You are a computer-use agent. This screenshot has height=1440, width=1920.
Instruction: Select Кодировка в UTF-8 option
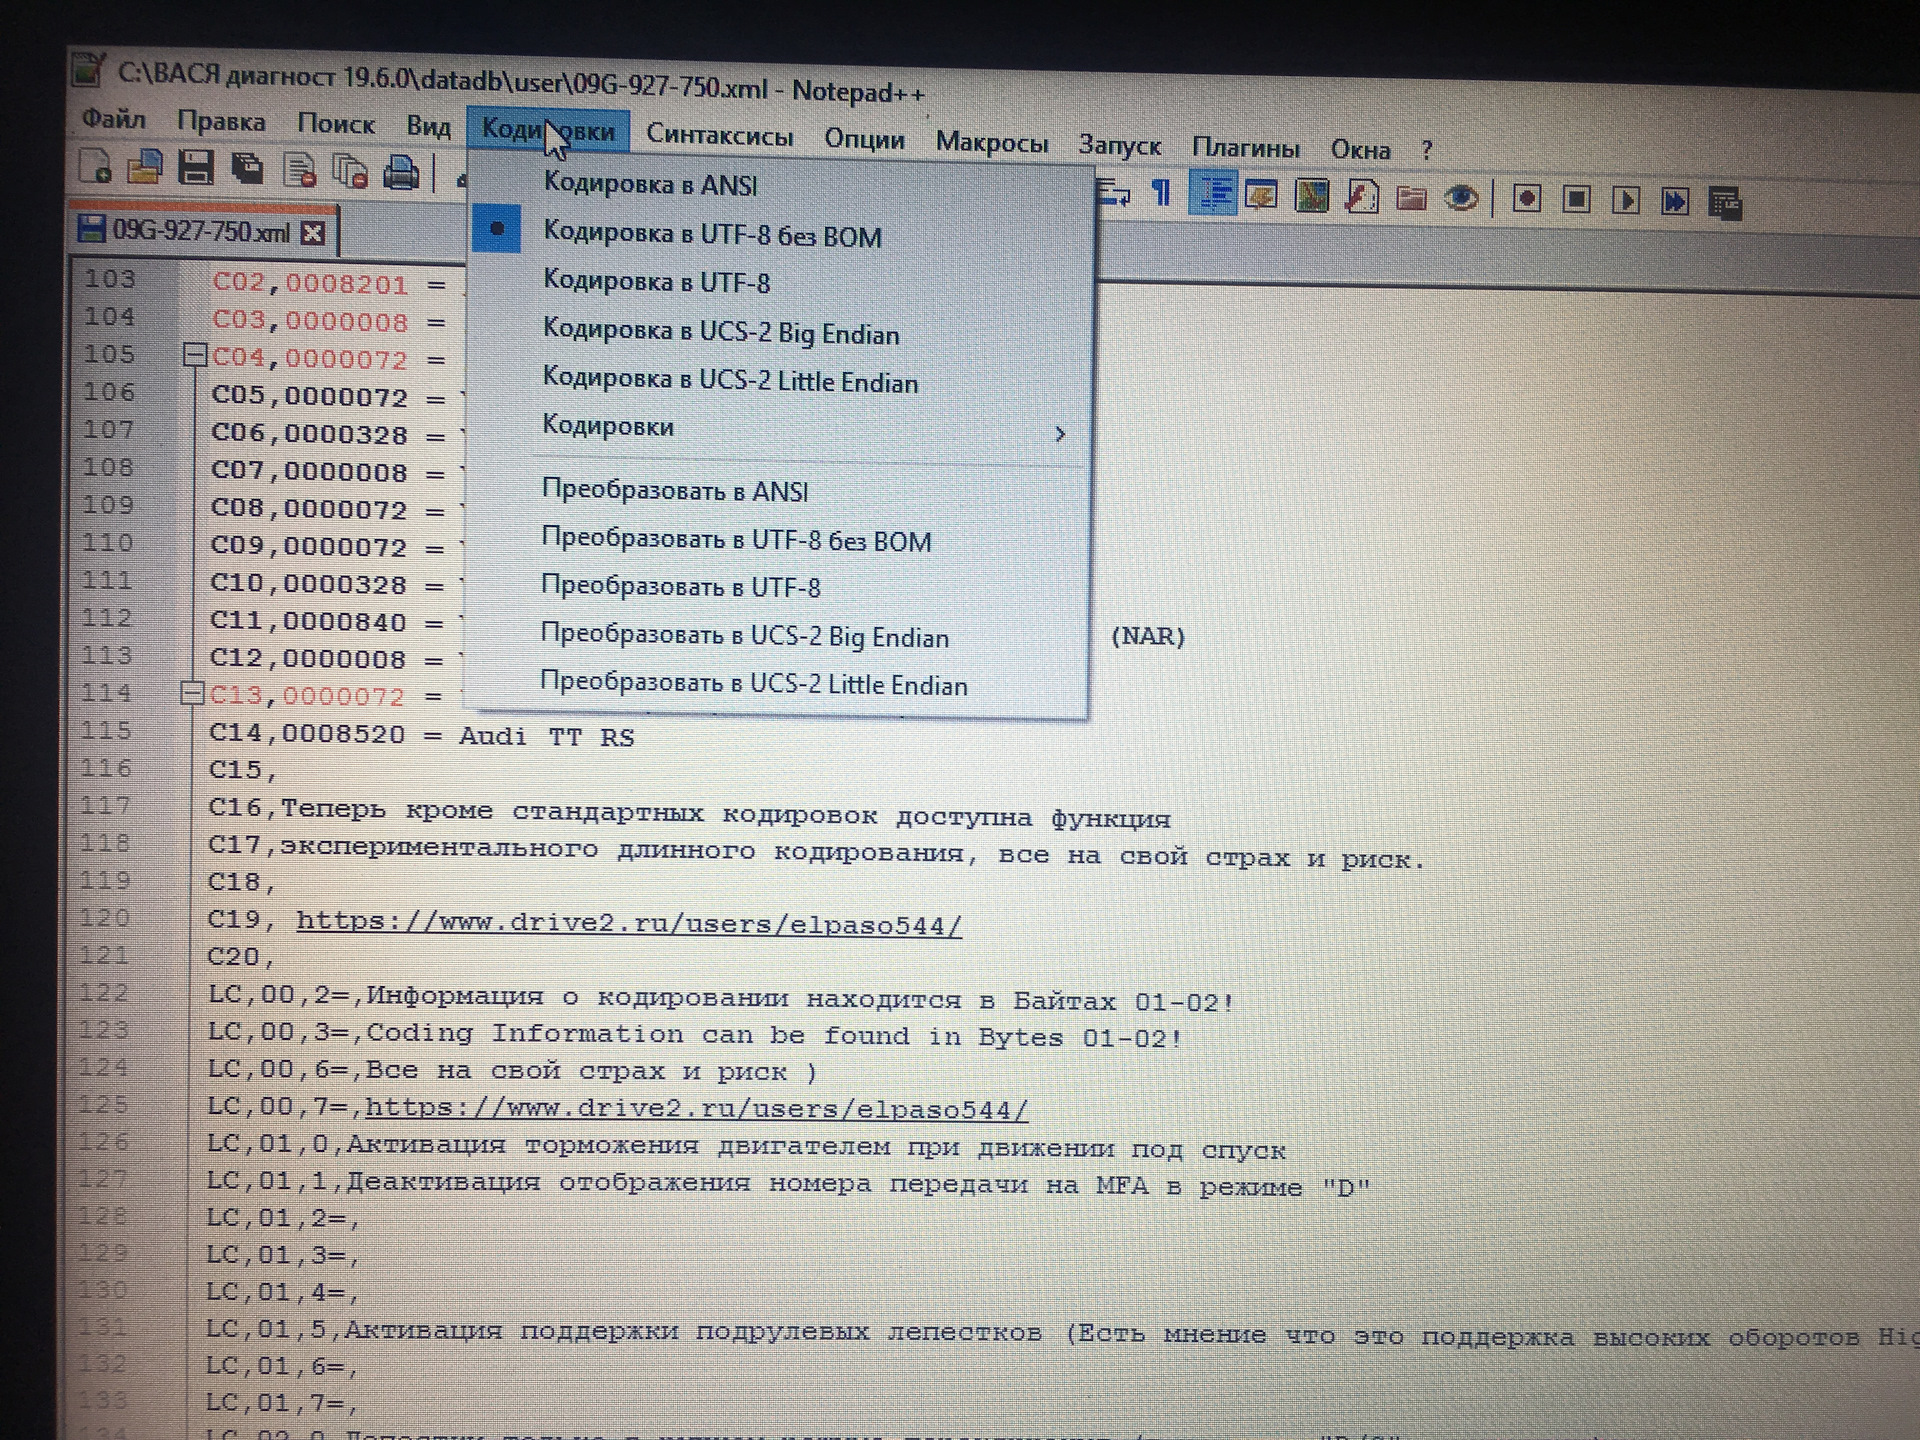[x=782, y=282]
